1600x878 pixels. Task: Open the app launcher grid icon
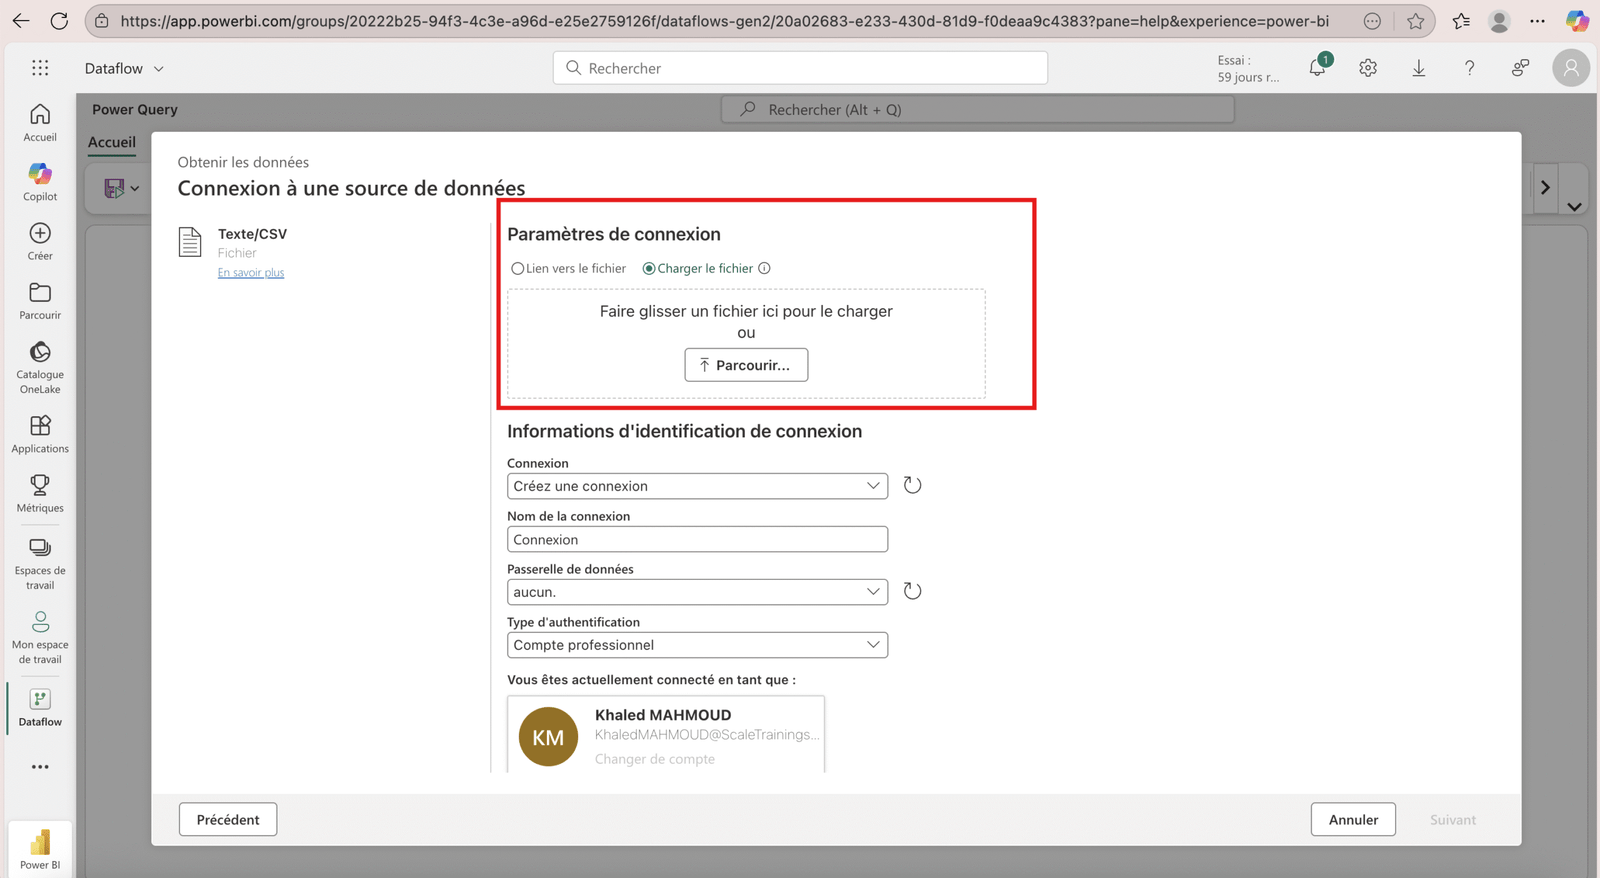40,68
